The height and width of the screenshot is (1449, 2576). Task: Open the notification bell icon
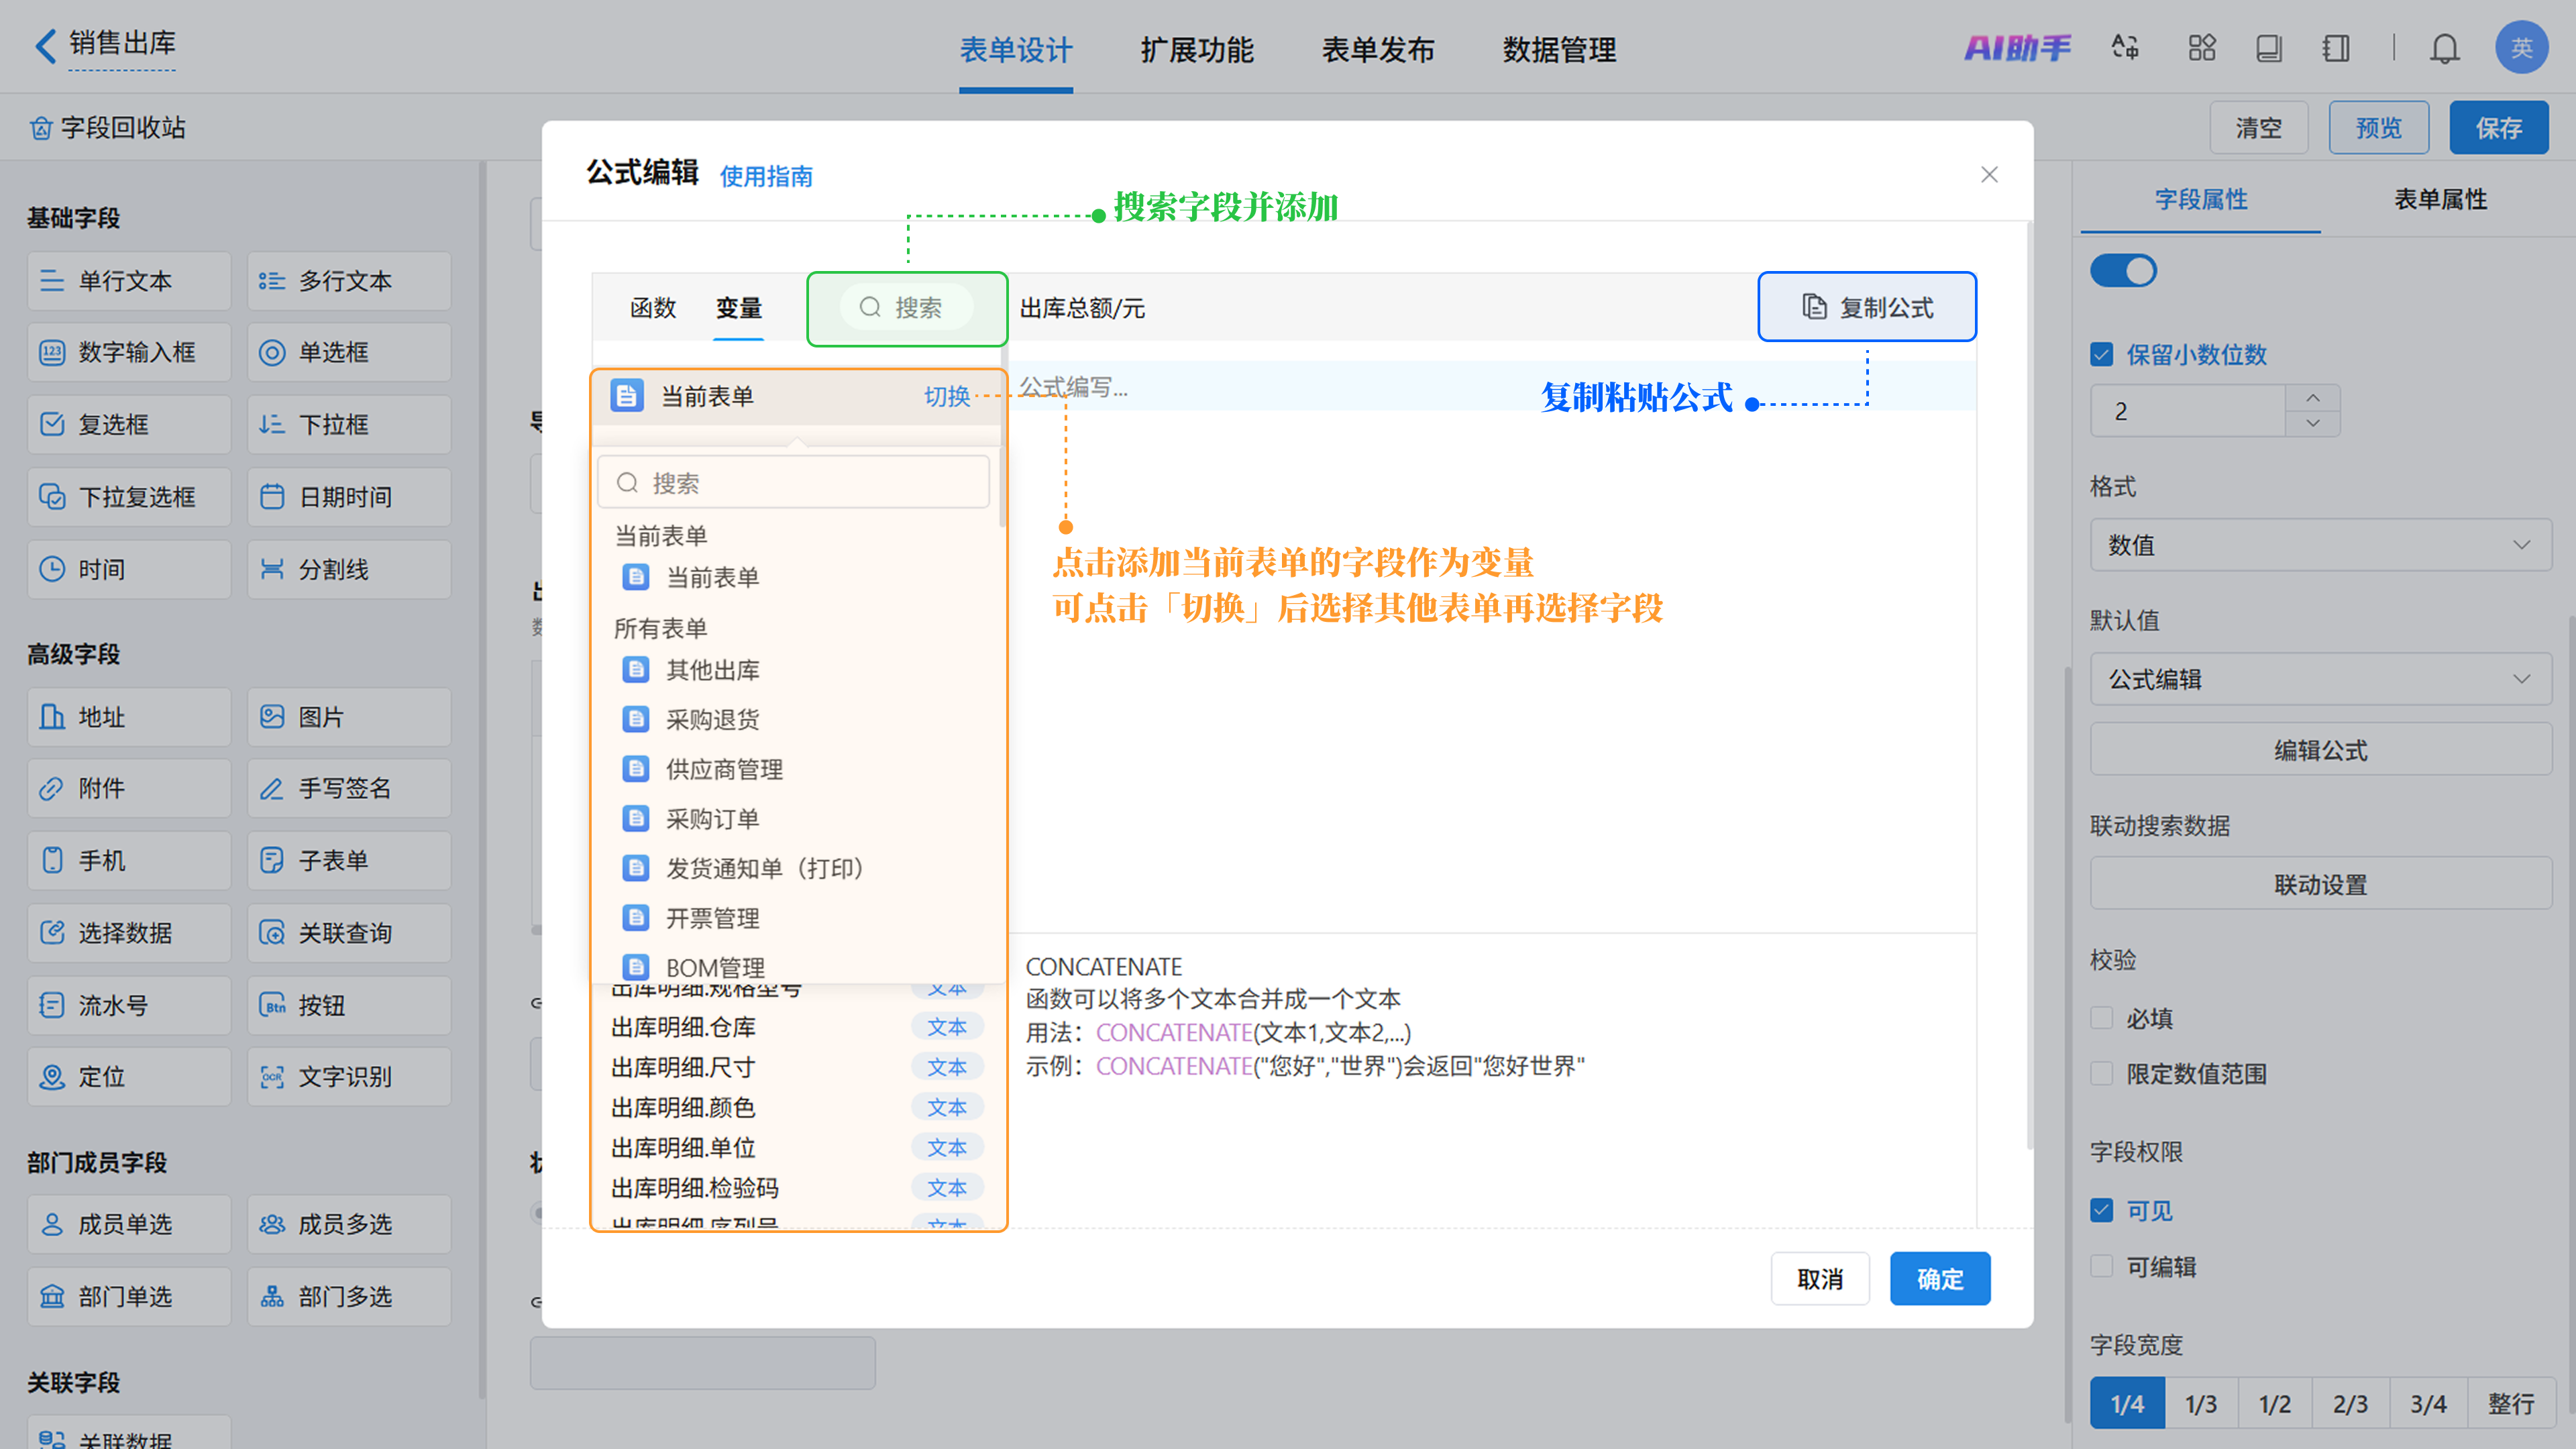click(2444, 48)
